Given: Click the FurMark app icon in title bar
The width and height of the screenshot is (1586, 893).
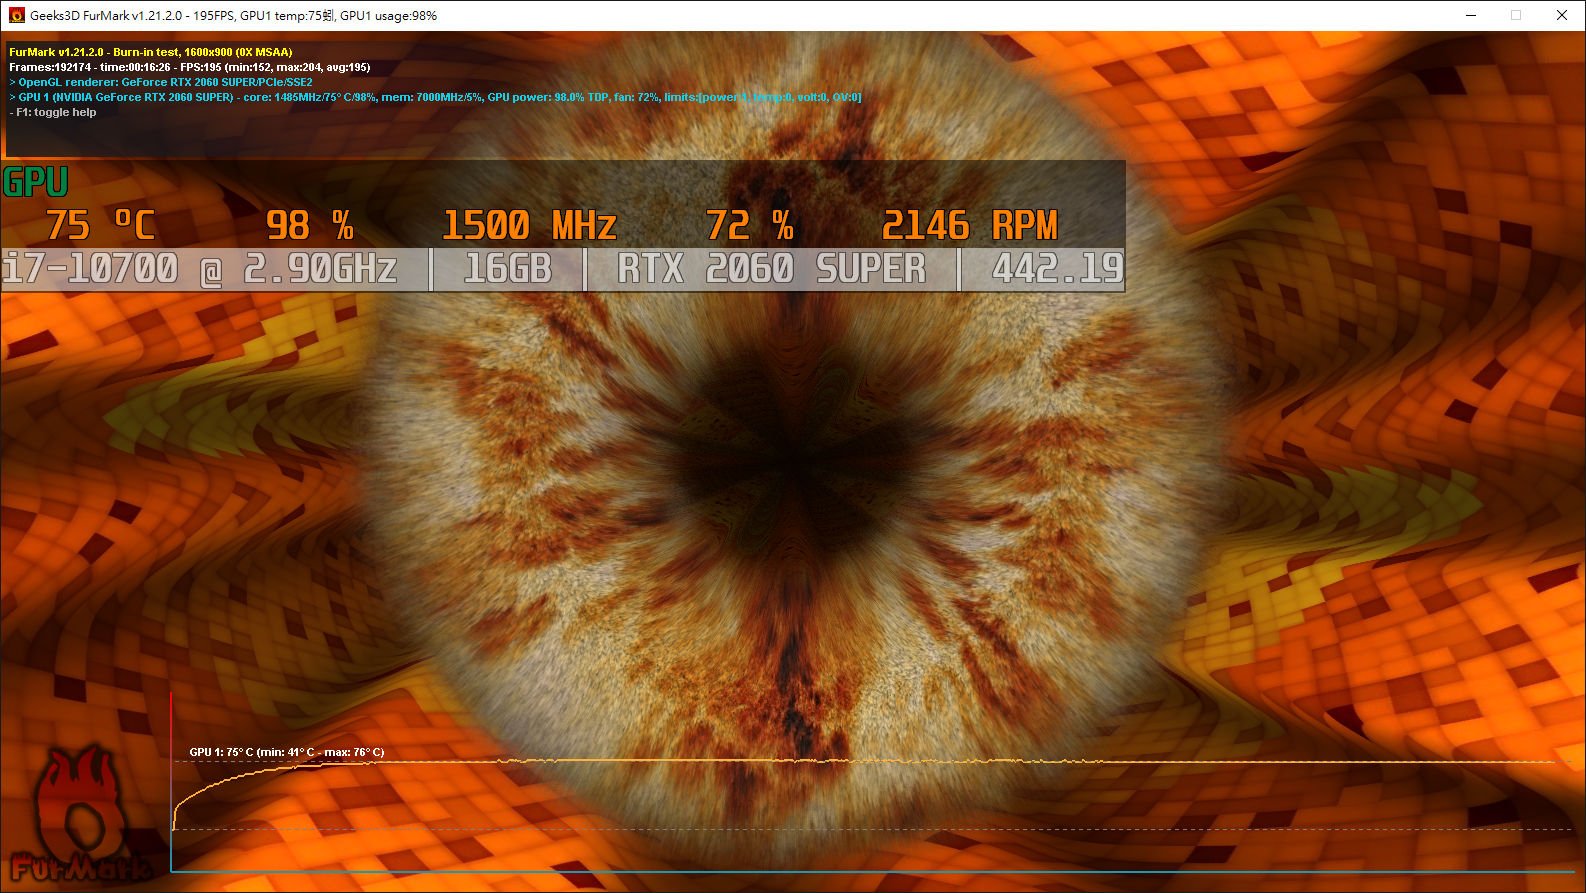Looking at the screenshot, I should (x=16, y=15).
